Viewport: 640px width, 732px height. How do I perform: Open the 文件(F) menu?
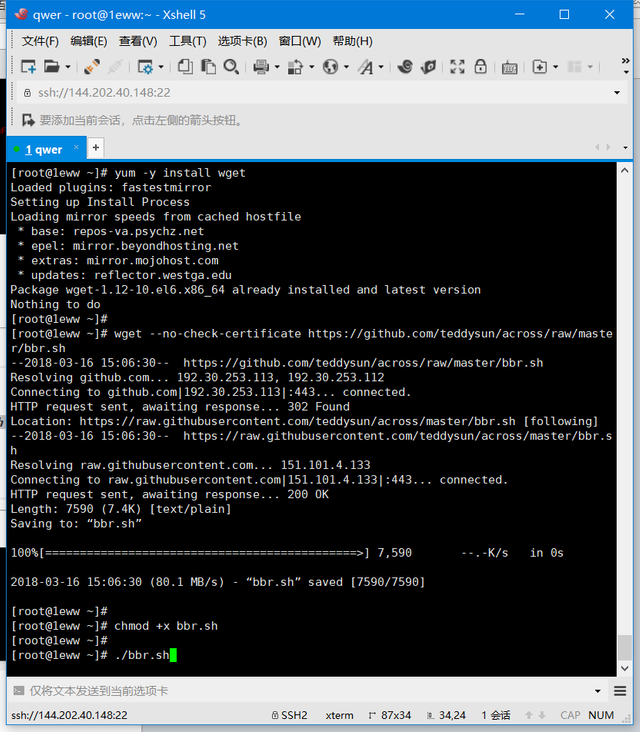click(40, 42)
